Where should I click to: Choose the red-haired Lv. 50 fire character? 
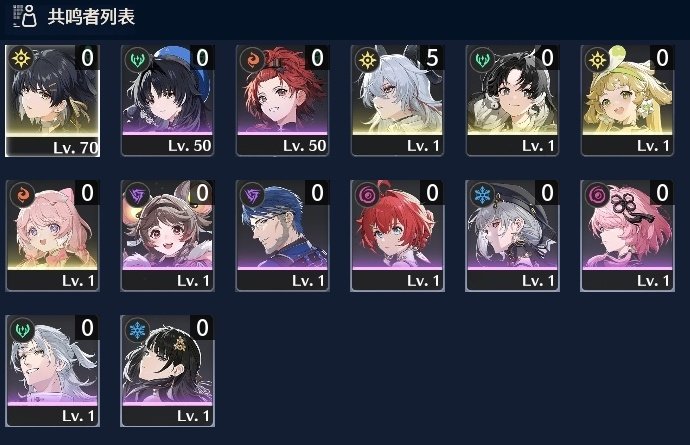coord(283,101)
